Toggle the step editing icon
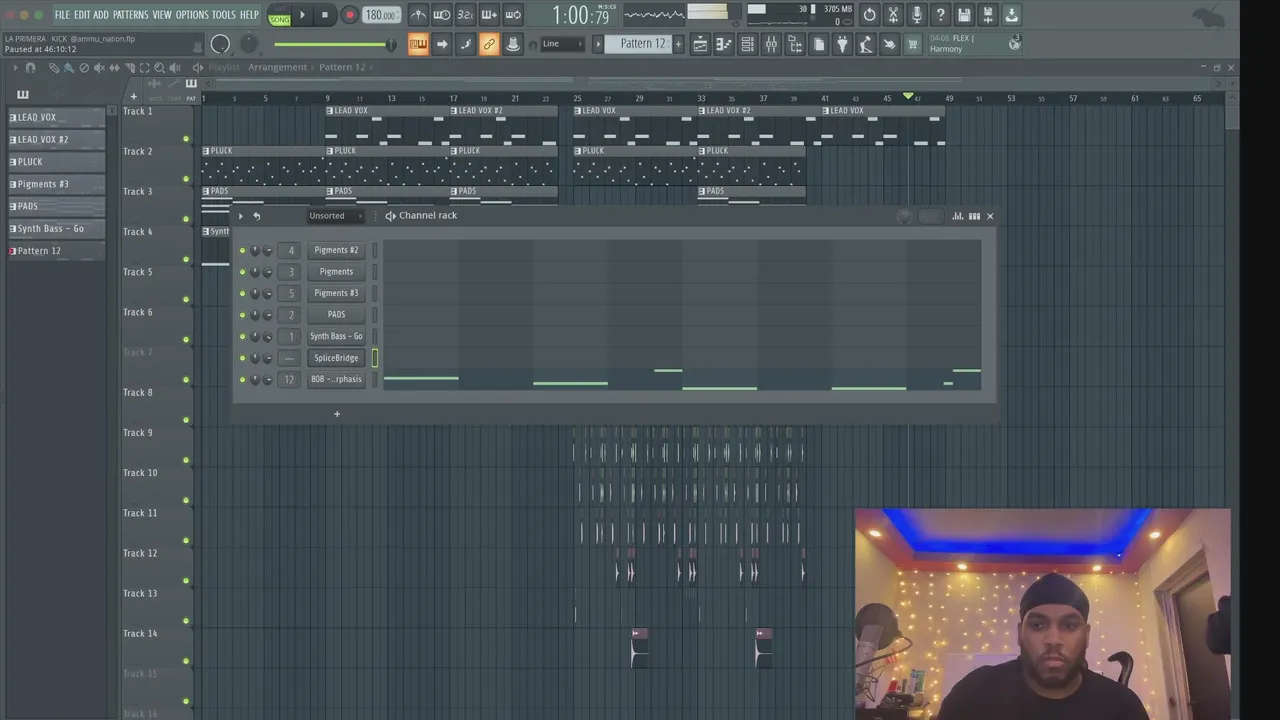 click(x=465, y=44)
